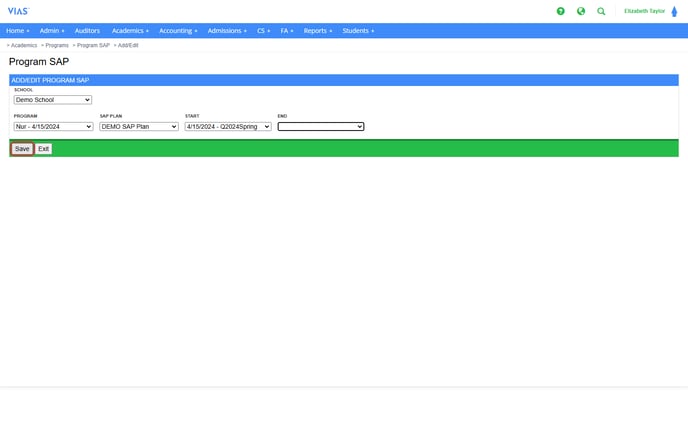This screenshot has width=688, height=421.
Task: Click the green globe icon
Action: [x=581, y=11]
